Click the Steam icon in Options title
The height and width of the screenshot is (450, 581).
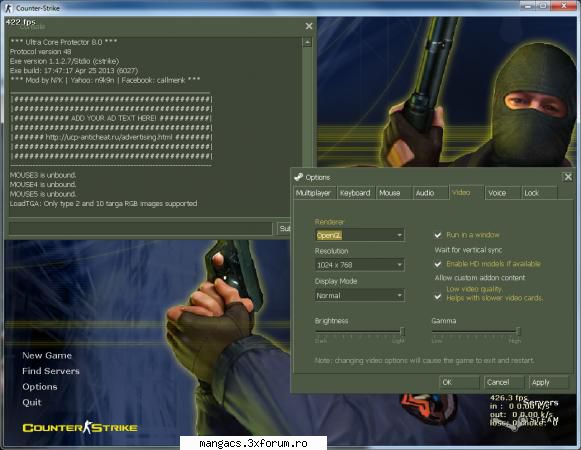coord(299,177)
